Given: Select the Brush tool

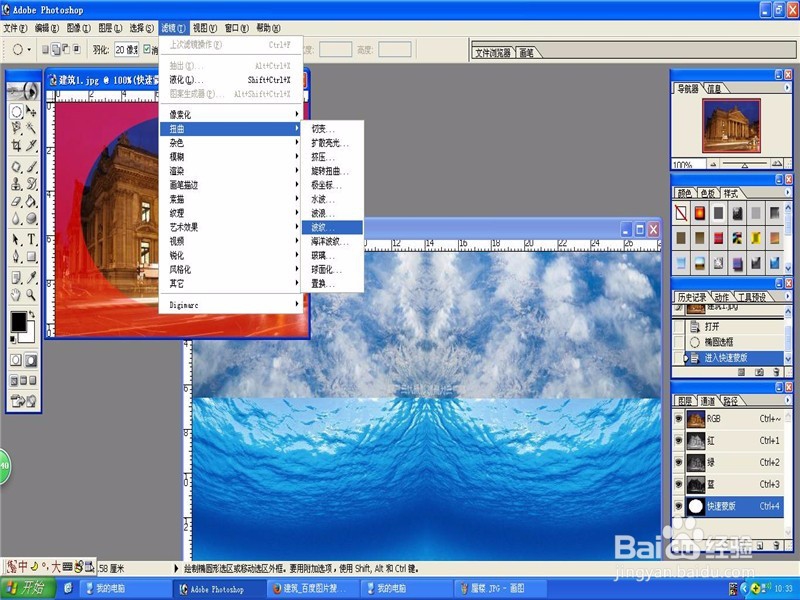Looking at the screenshot, I should pyautogui.click(x=31, y=167).
